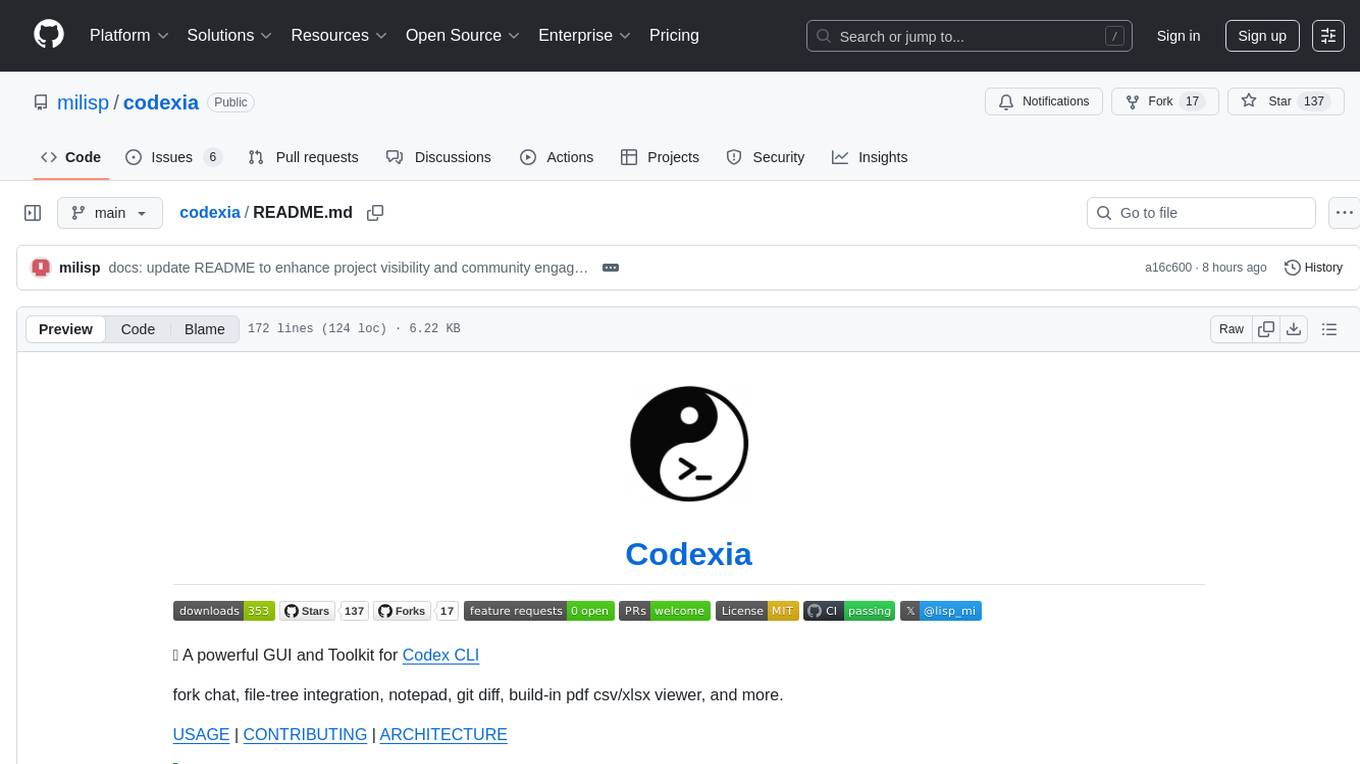Image resolution: width=1360 pixels, height=764 pixels.
Task: Open the codexia repository link in header
Action: 161,102
